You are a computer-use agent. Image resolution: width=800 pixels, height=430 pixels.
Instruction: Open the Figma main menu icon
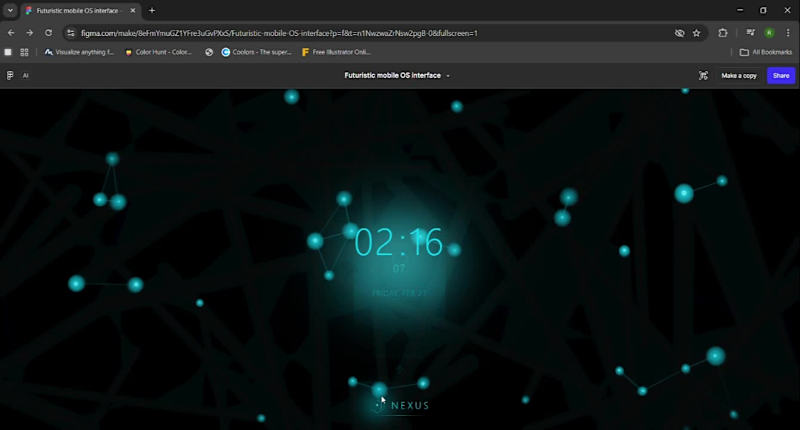coord(10,75)
